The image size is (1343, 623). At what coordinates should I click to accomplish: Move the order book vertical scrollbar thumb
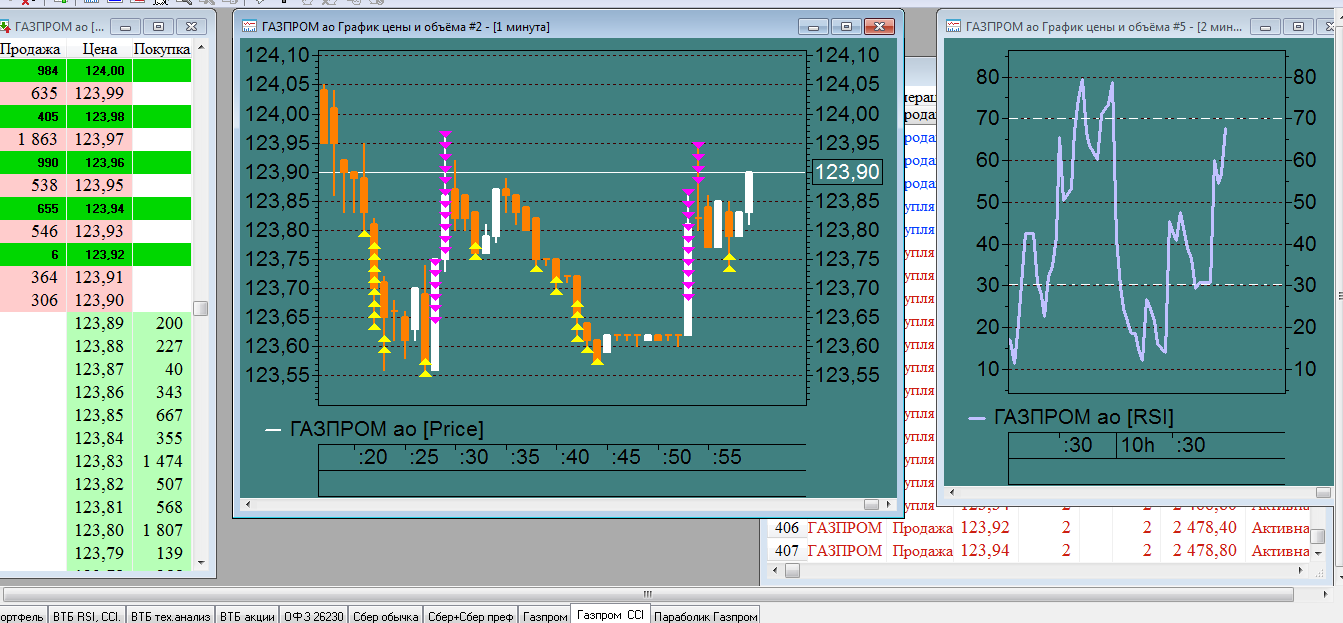pos(200,308)
